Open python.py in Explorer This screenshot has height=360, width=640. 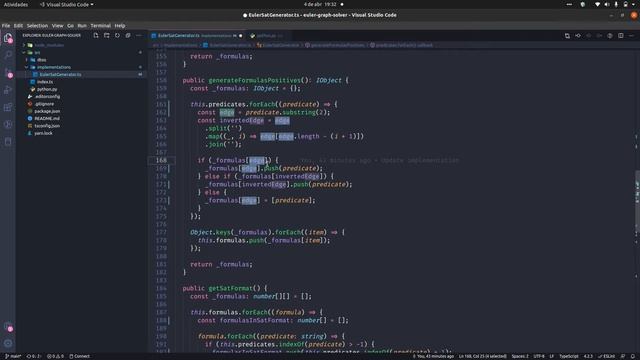(x=47, y=89)
